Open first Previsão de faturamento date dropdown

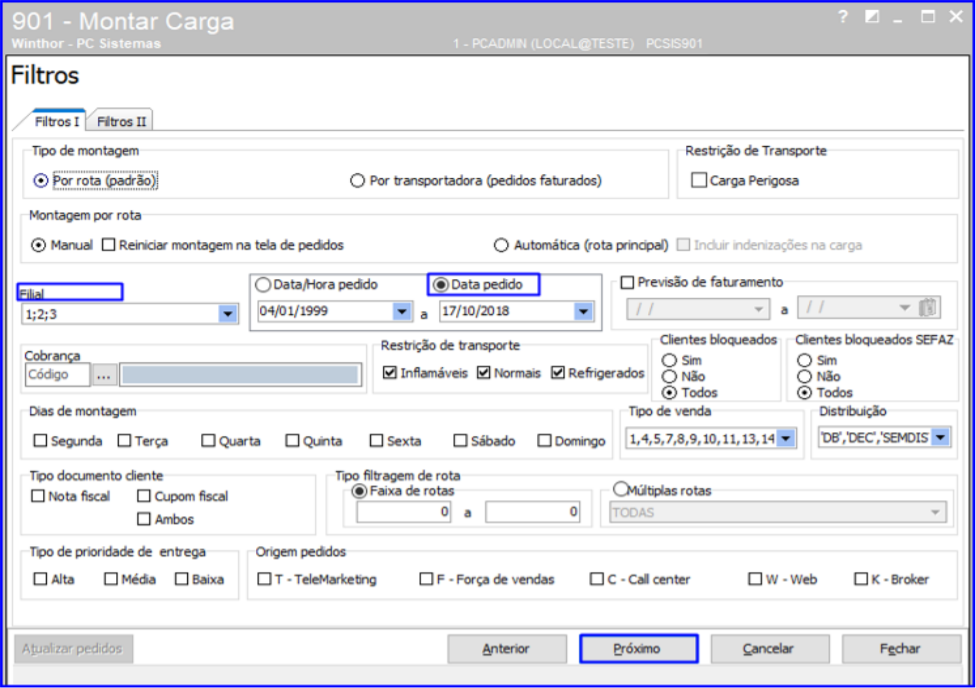tap(759, 309)
